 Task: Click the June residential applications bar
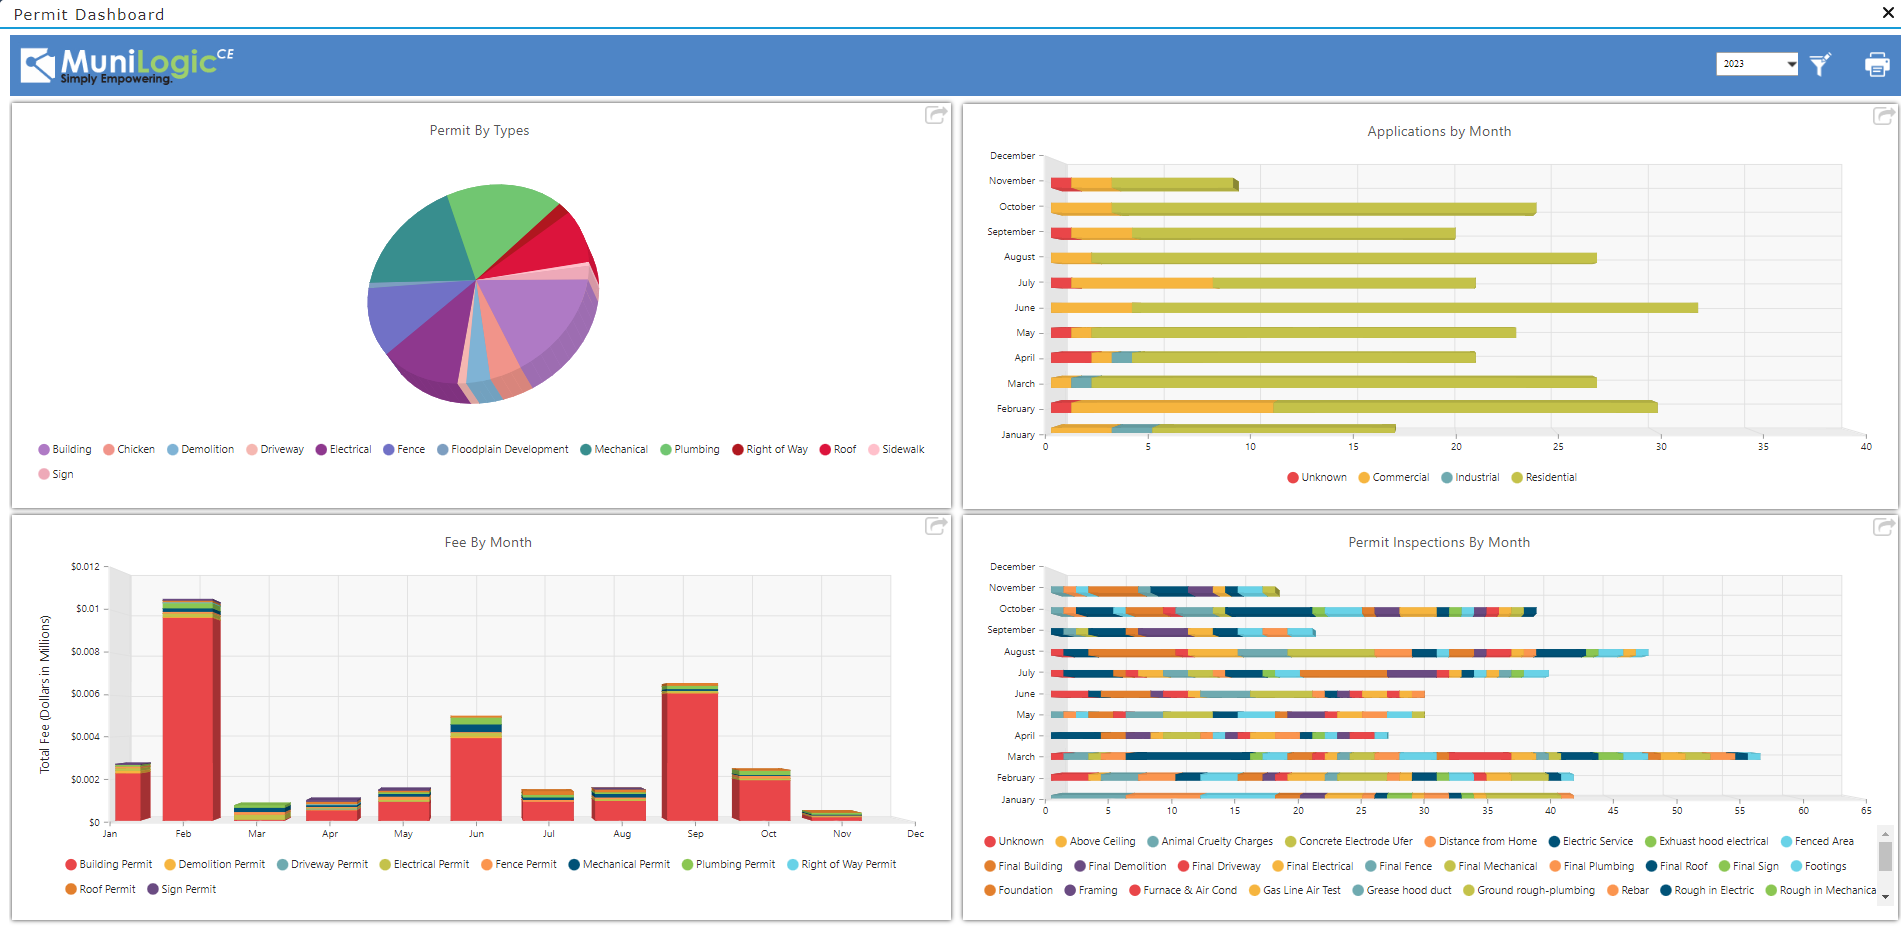point(1414,308)
